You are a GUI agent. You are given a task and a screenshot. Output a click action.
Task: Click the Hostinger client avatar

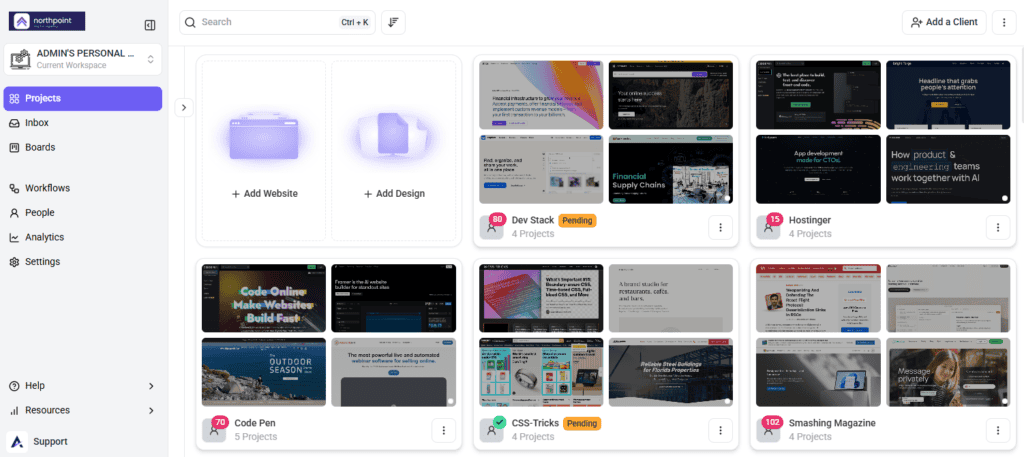pos(768,227)
